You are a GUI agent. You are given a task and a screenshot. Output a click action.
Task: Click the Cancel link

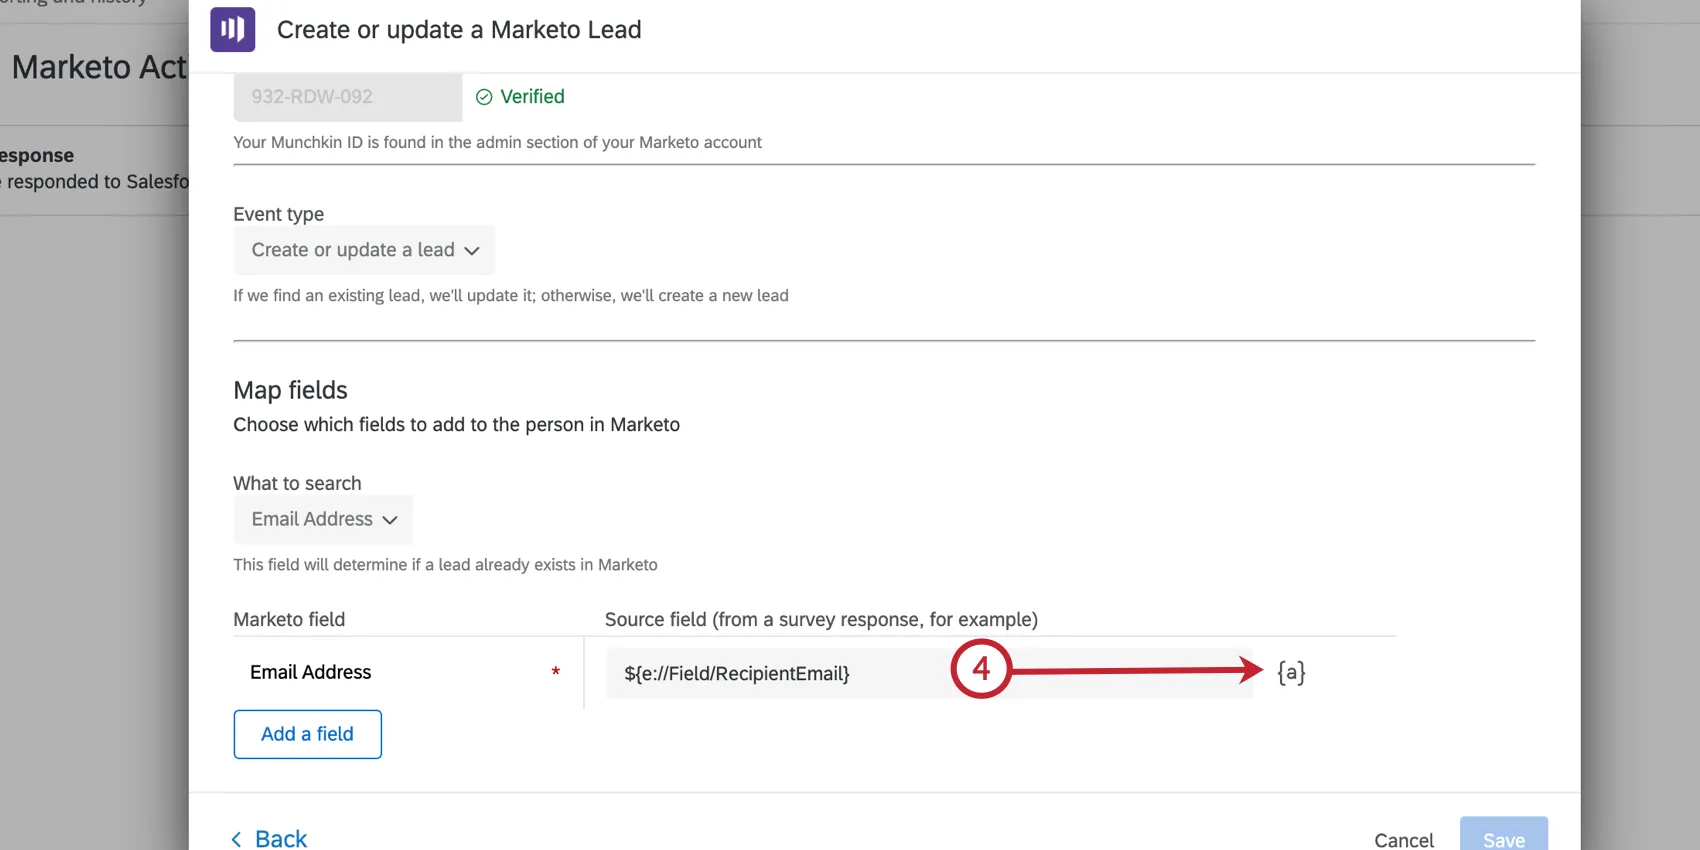[1403, 840]
